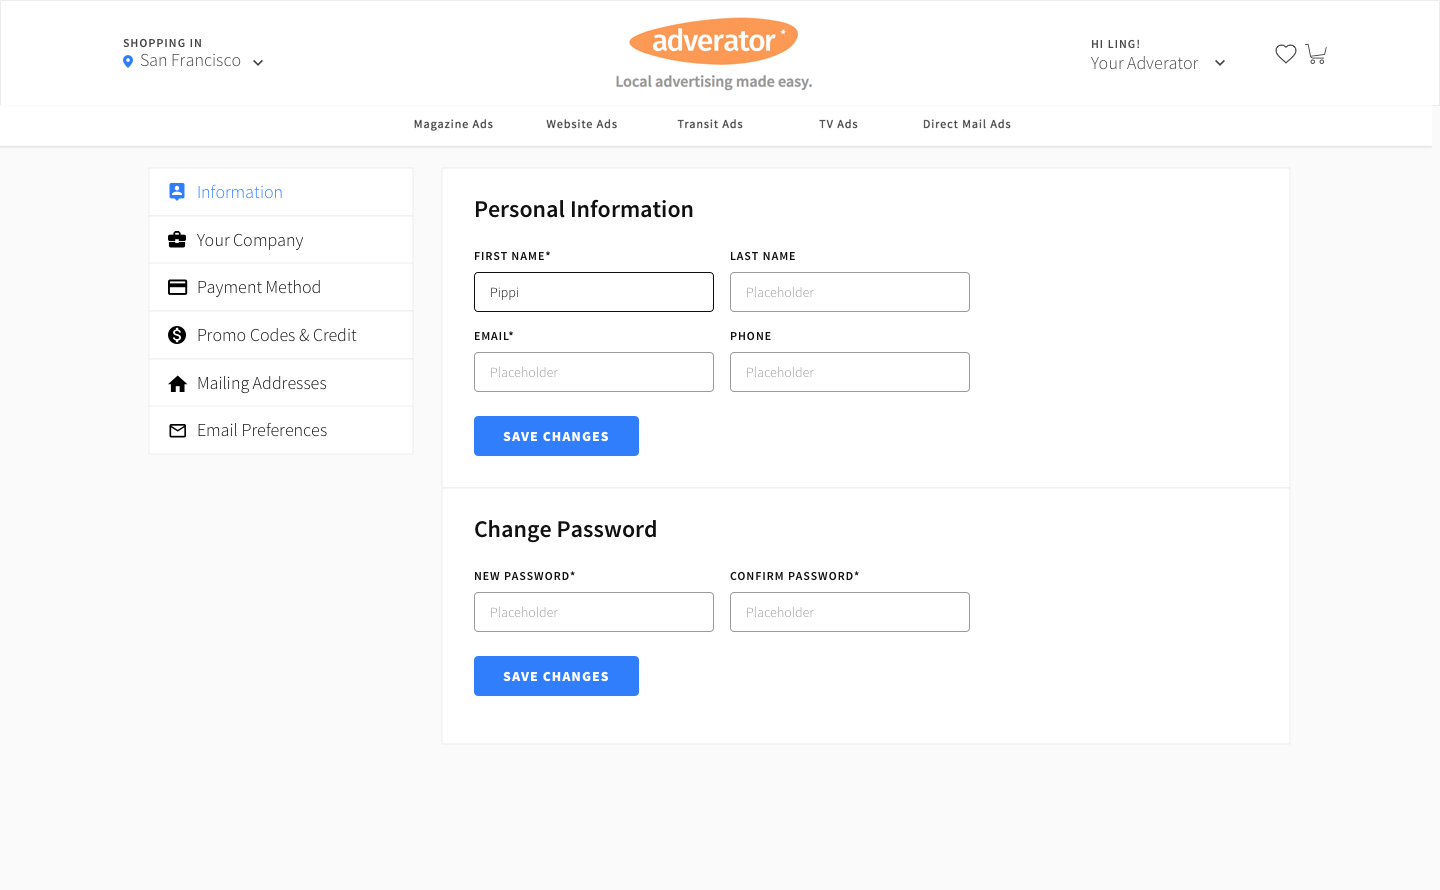This screenshot has width=1440, height=890.
Task: Click the house Mailing Addresses icon
Action: click(177, 383)
